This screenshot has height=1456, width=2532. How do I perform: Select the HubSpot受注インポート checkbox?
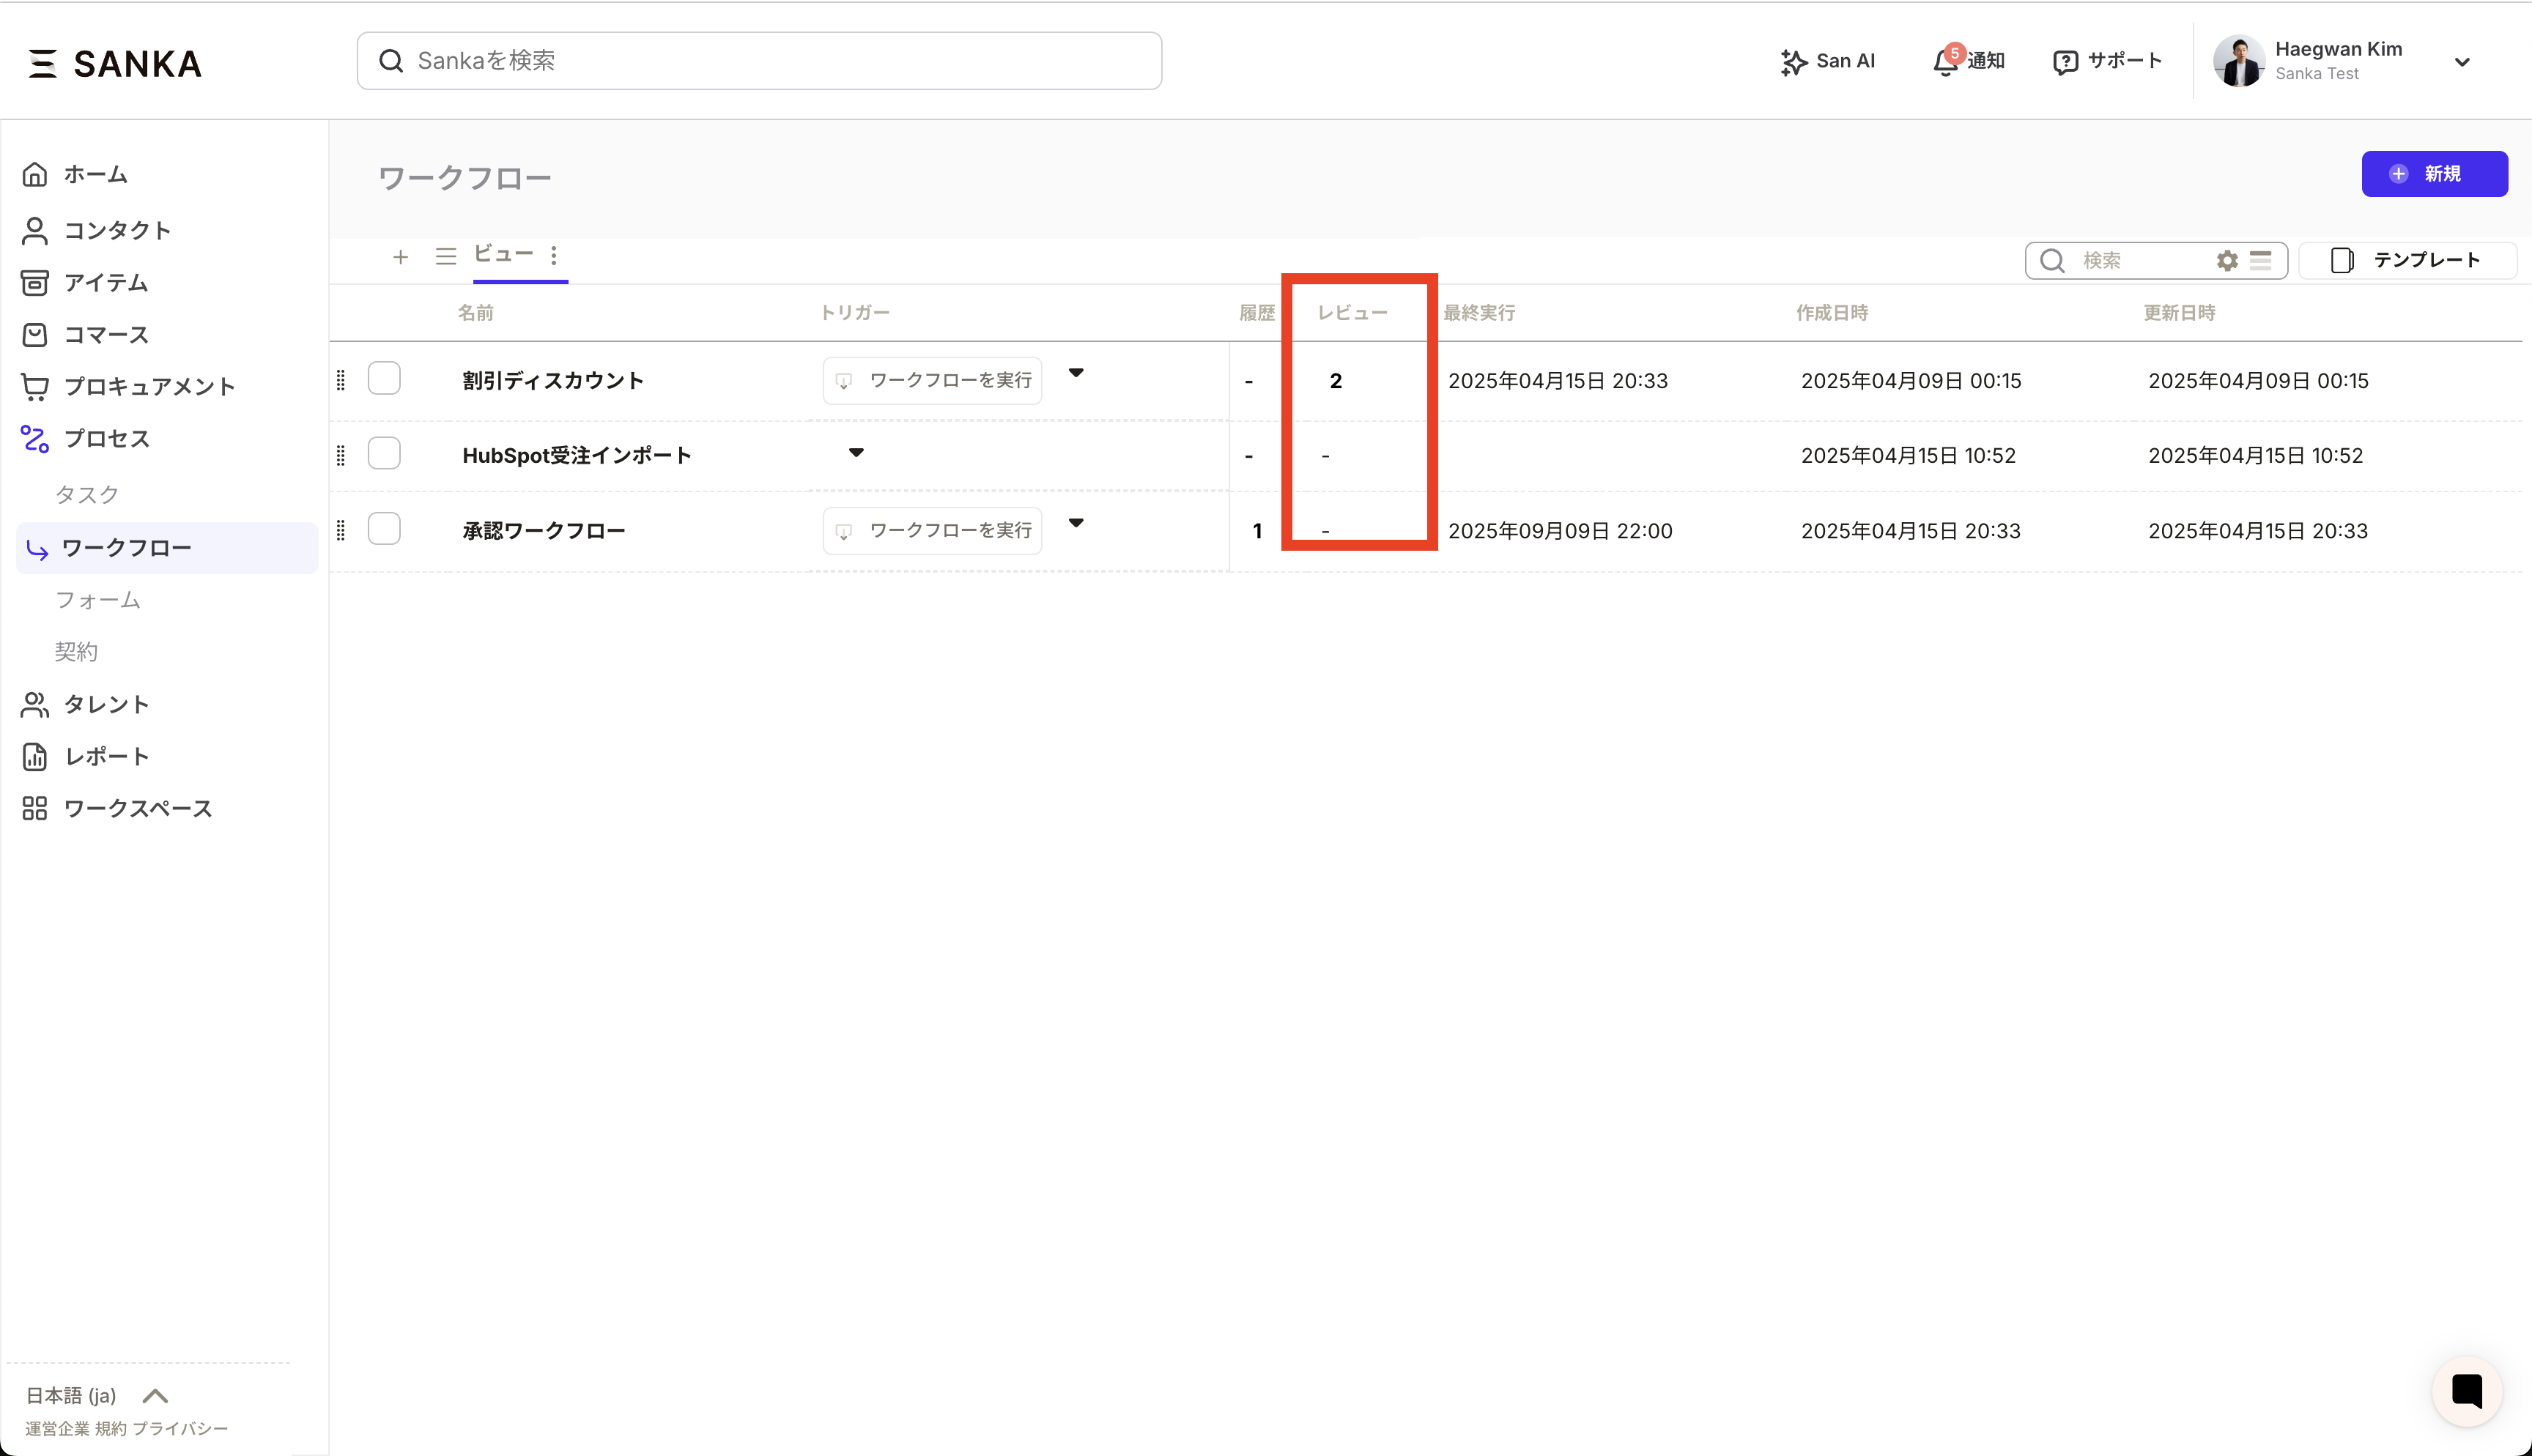[x=384, y=454]
